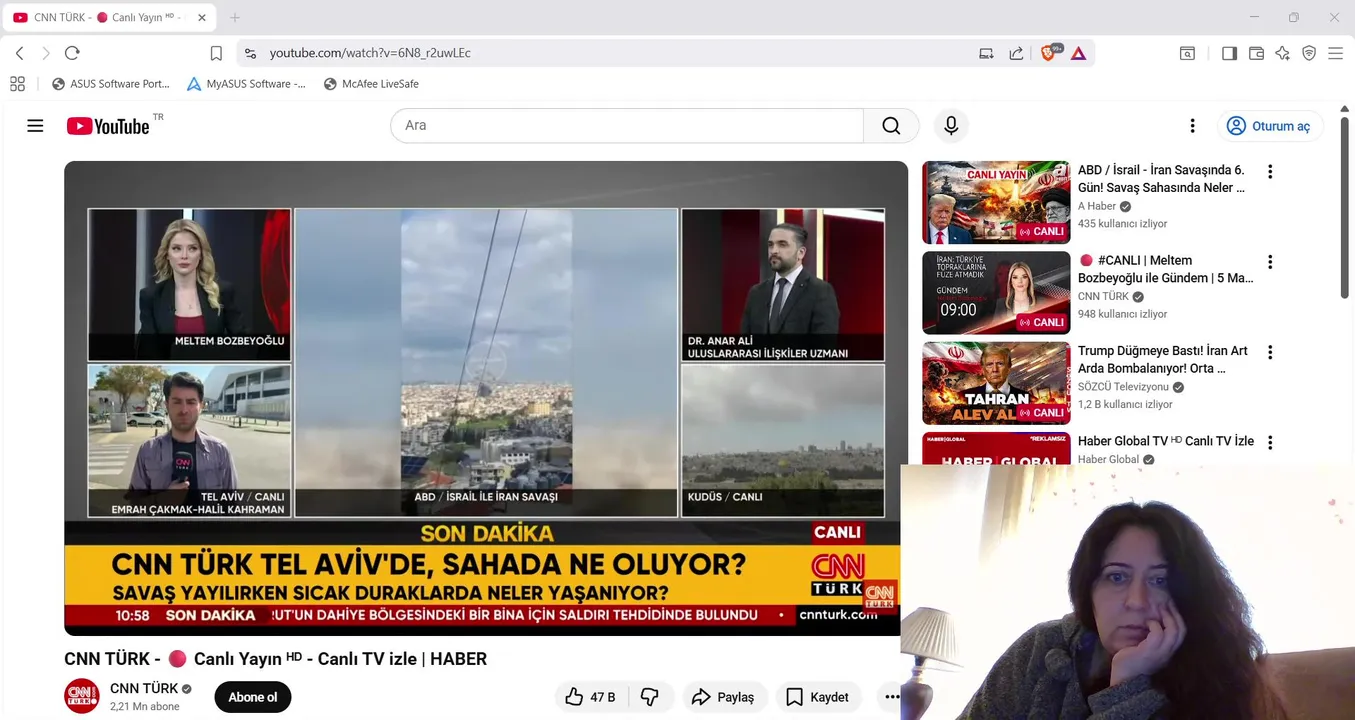The width and height of the screenshot is (1355, 720).
Task: Open Brave Rewards triangle icon
Action: click(x=1078, y=53)
